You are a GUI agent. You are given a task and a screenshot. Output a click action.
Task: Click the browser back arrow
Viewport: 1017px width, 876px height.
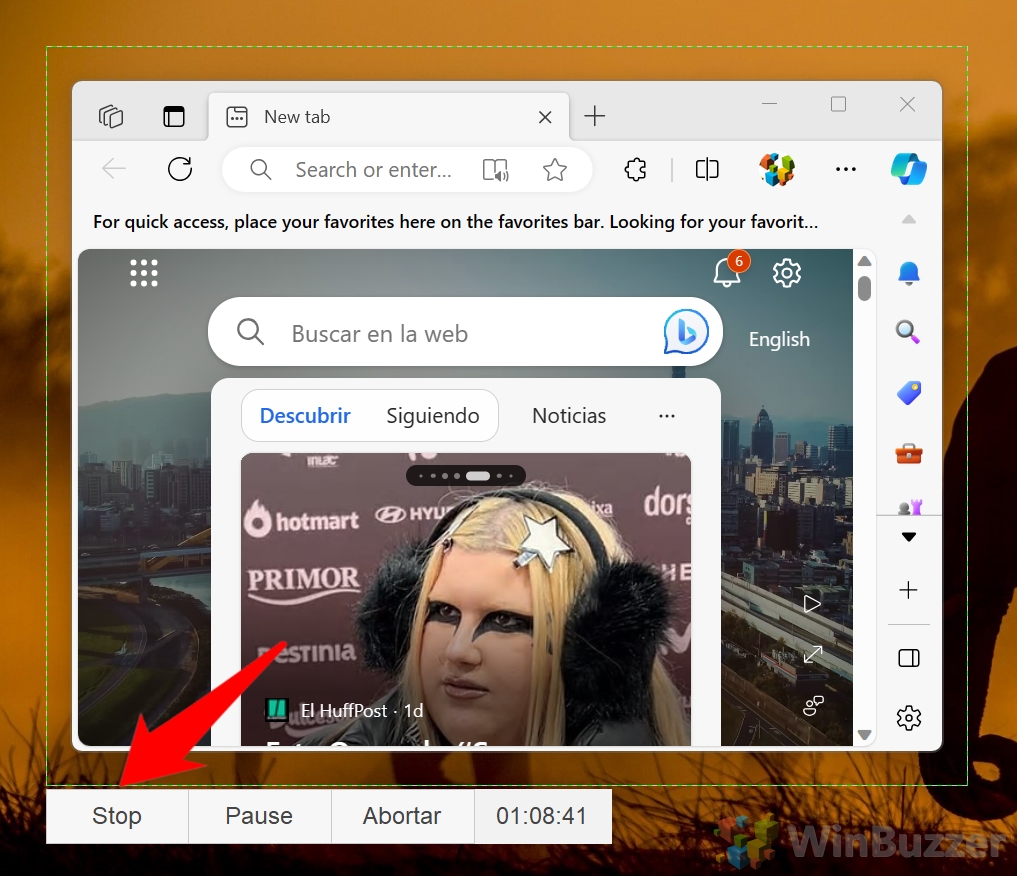(114, 169)
